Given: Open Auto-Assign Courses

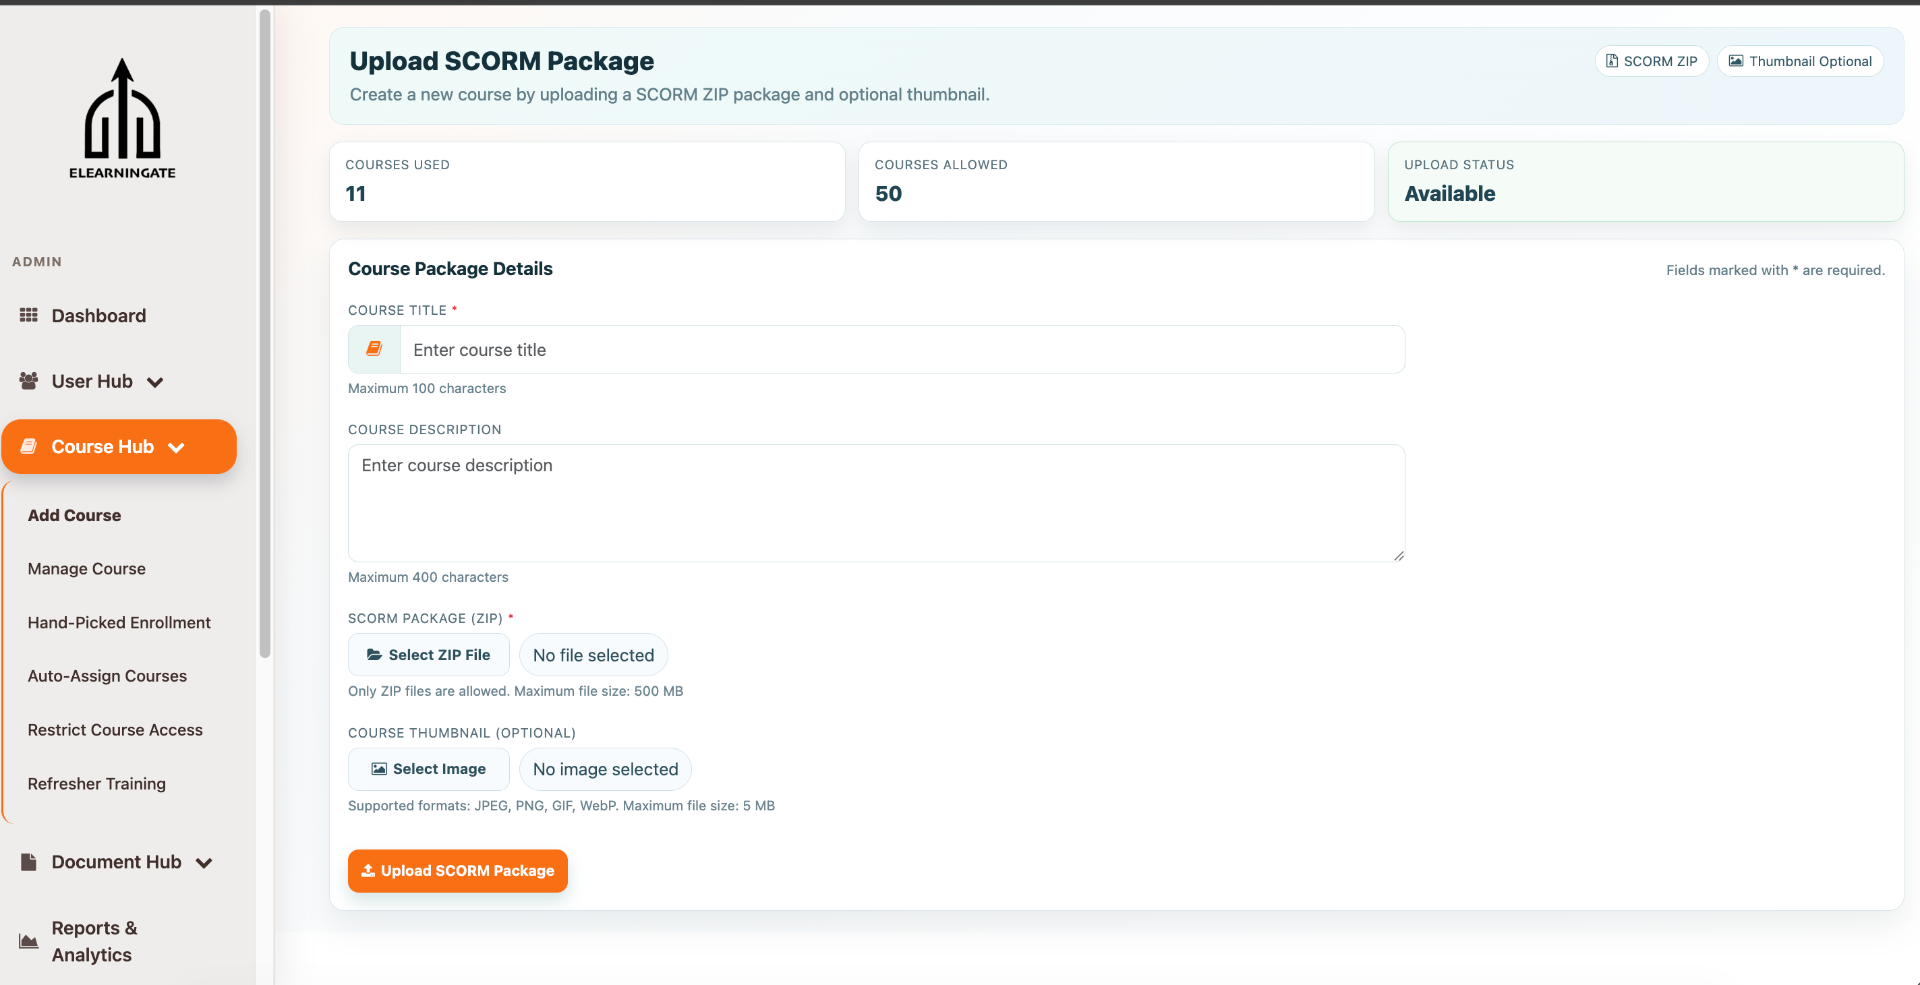Looking at the screenshot, I should [107, 676].
